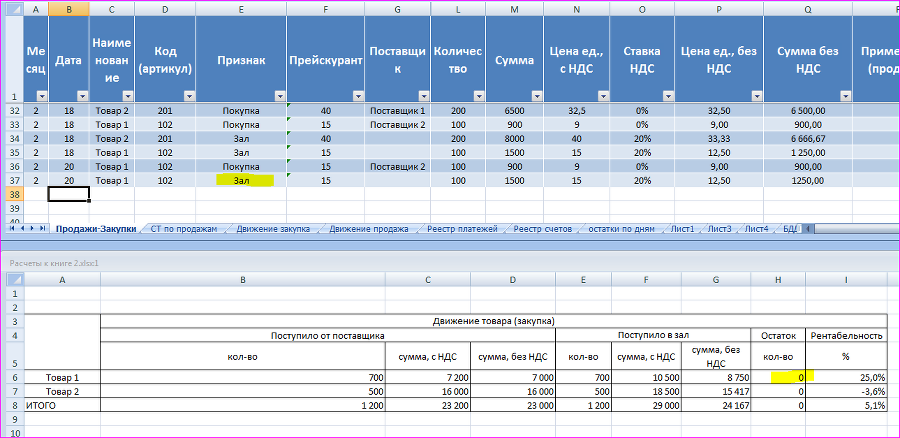Viewport: 900px width, 438px height.
Task: Select yellow highlighted Зал cell in row 37
Action: 241,180
